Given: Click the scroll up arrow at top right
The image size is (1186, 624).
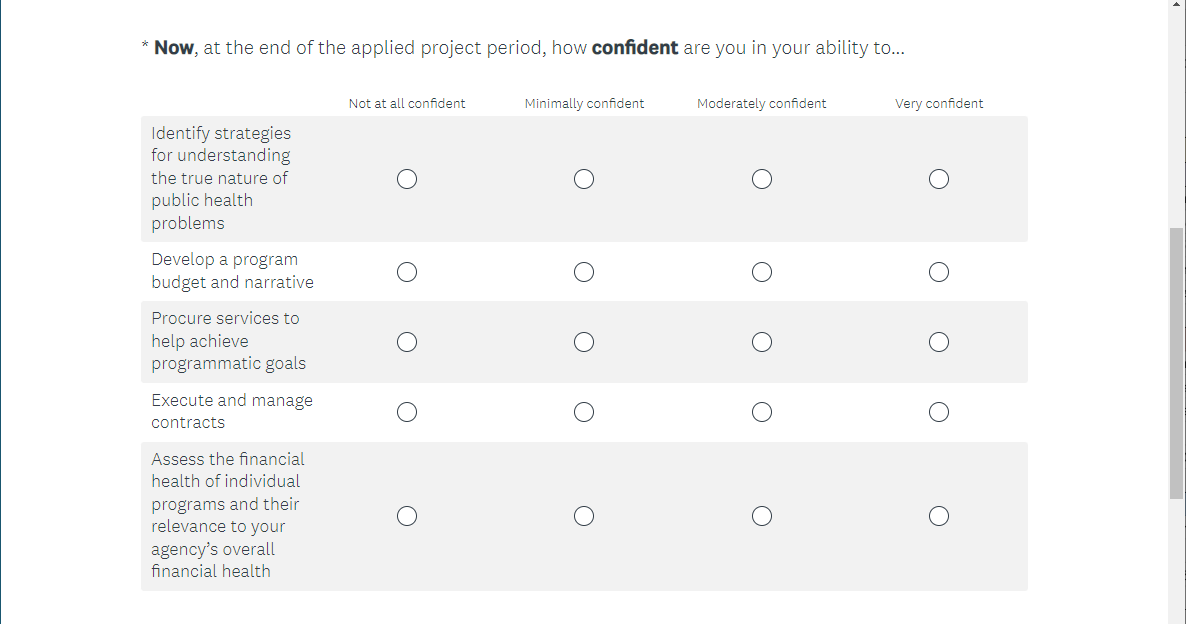Looking at the screenshot, I should click(x=1176, y=5).
